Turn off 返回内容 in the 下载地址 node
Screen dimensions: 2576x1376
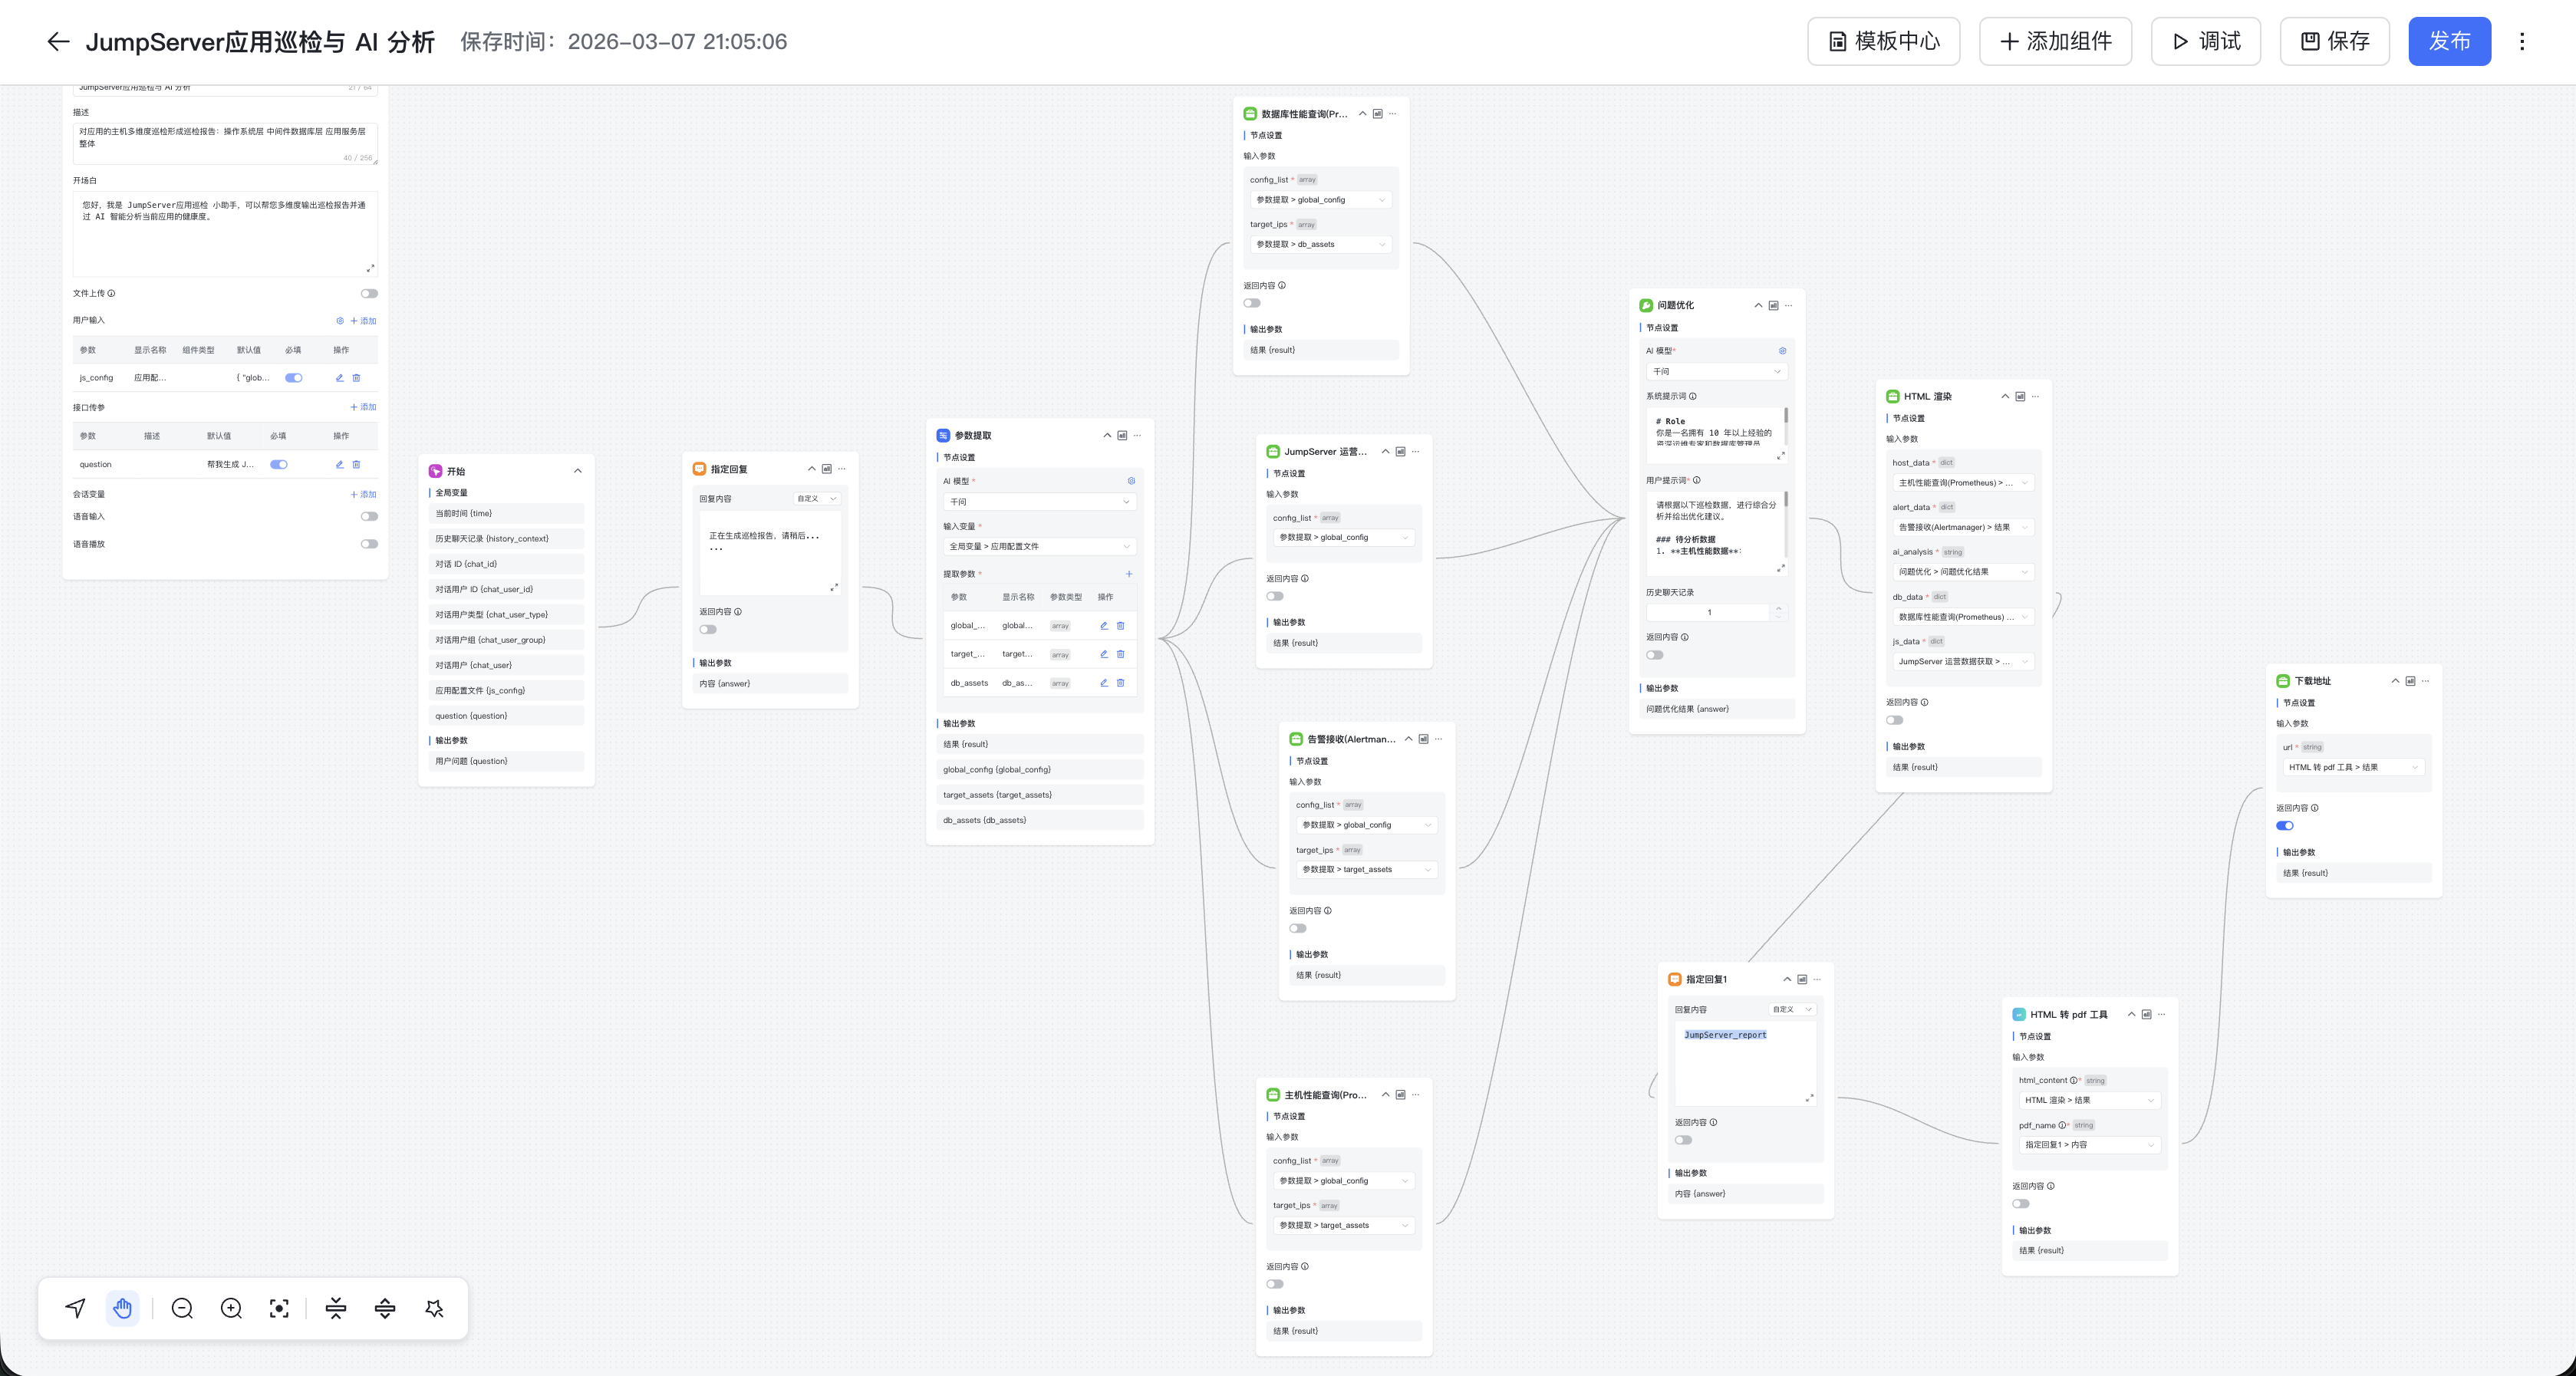coord(2285,826)
